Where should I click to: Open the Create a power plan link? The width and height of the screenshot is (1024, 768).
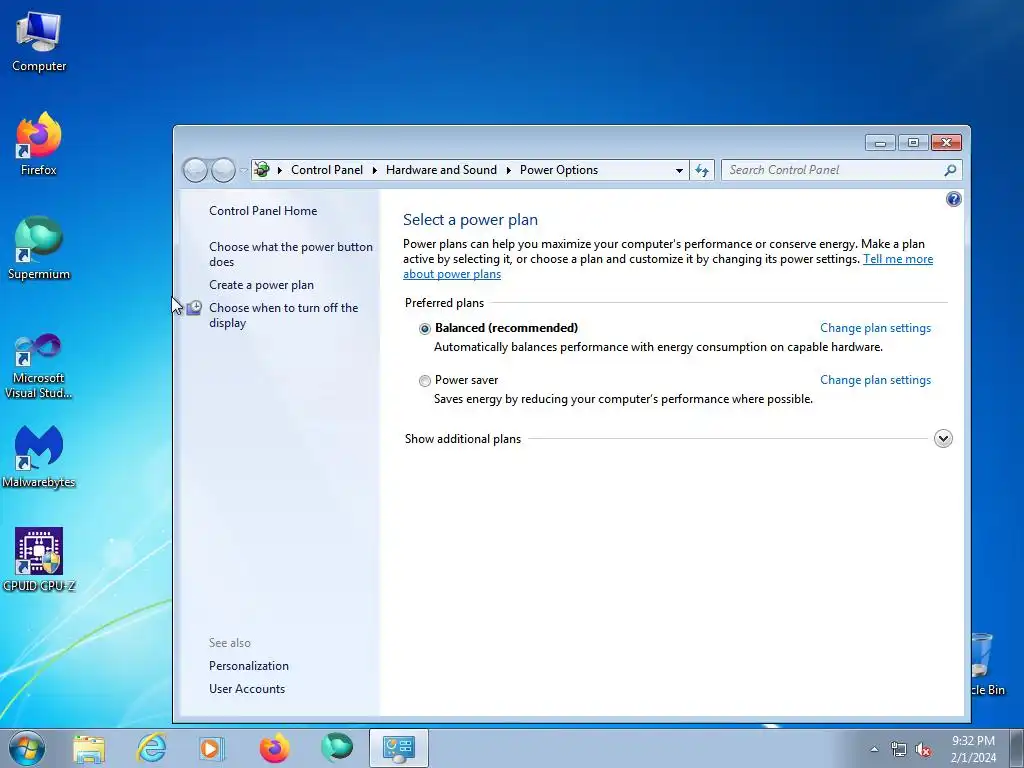click(261, 285)
